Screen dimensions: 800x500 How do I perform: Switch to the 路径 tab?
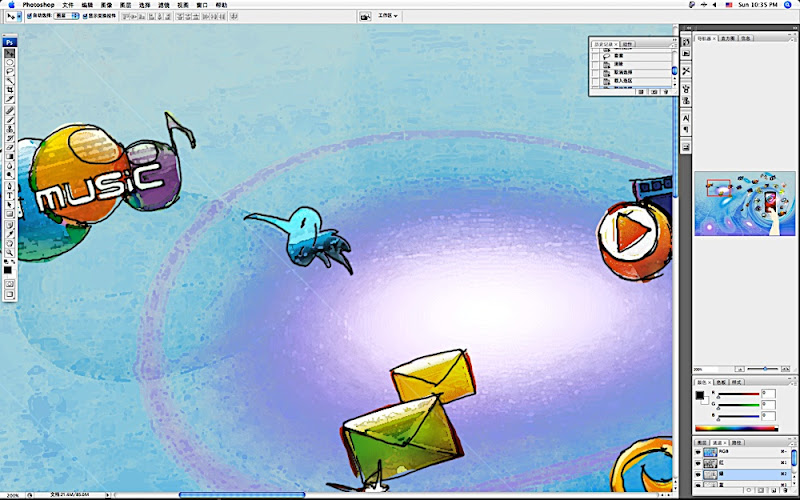pos(737,443)
